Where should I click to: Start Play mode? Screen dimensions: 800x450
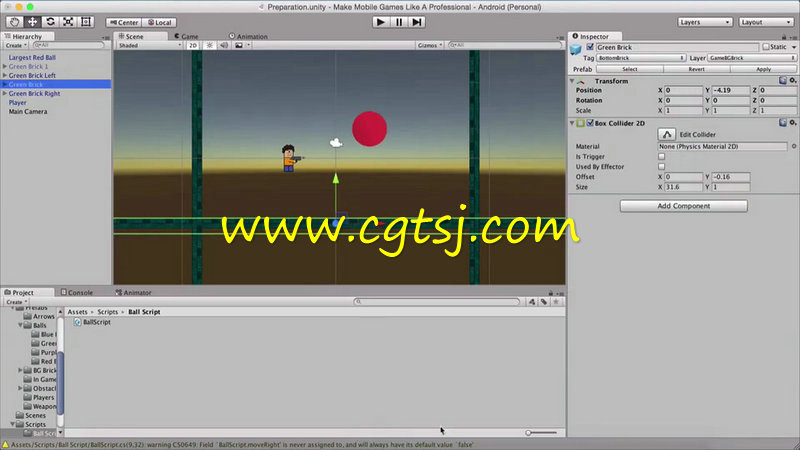point(380,22)
